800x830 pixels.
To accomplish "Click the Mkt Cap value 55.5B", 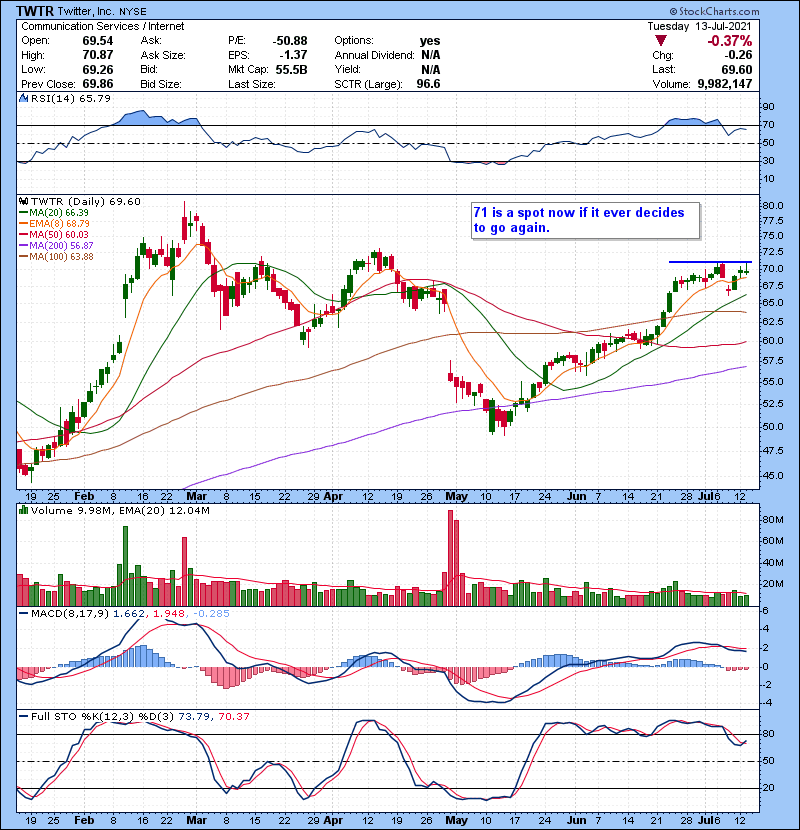I will 291,69.
